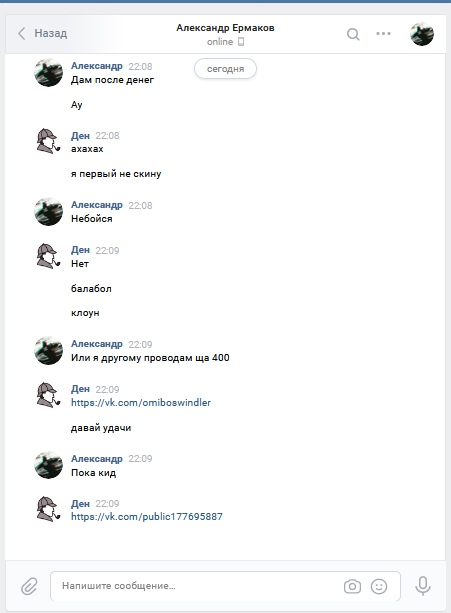Click the paperclip attachment icon
The height and width of the screenshot is (613, 451).
[29, 586]
